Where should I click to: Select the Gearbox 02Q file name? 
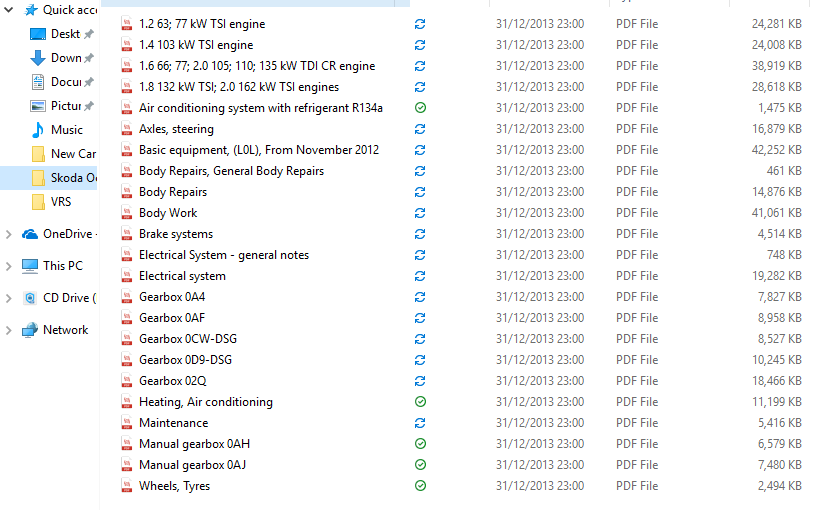click(172, 381)
